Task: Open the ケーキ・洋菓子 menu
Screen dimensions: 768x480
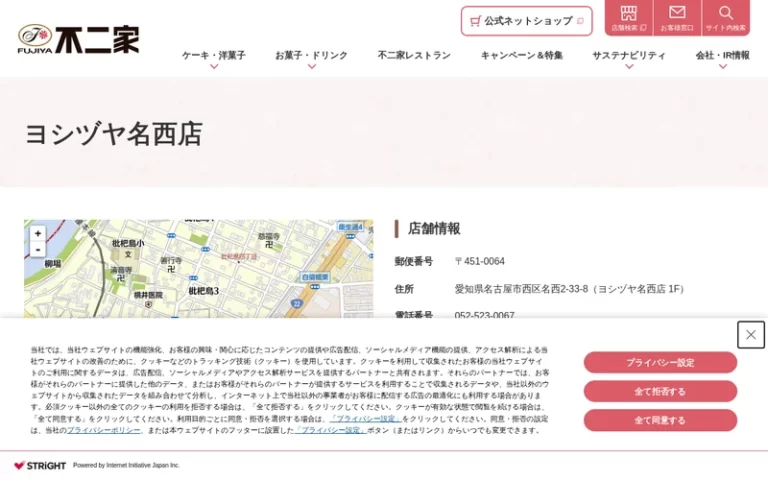Action: tap(214, 55)
